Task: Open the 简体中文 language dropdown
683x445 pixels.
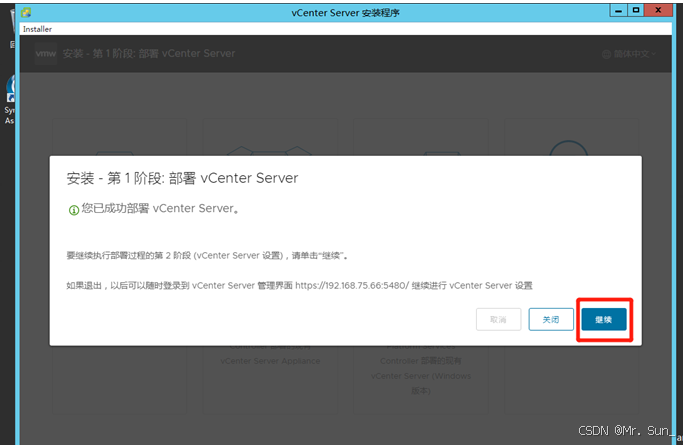Action: pyautogui.click(x=629, y=54)
